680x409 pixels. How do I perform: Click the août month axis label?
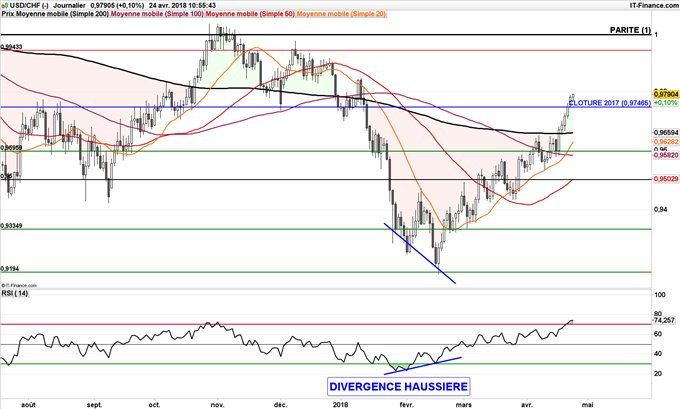pos(29,405)
